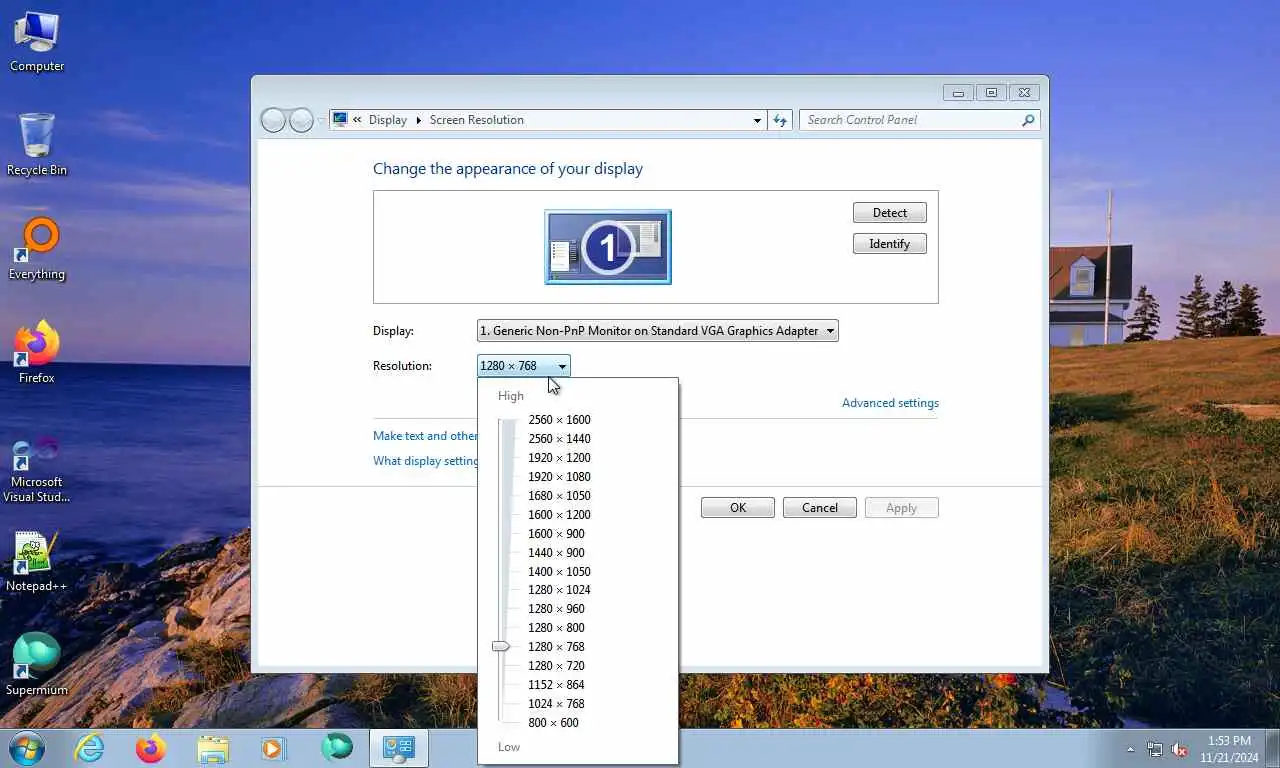Open Make text and other items link
This screenshot has height=768, width=1280.
[x=426, y=436]
